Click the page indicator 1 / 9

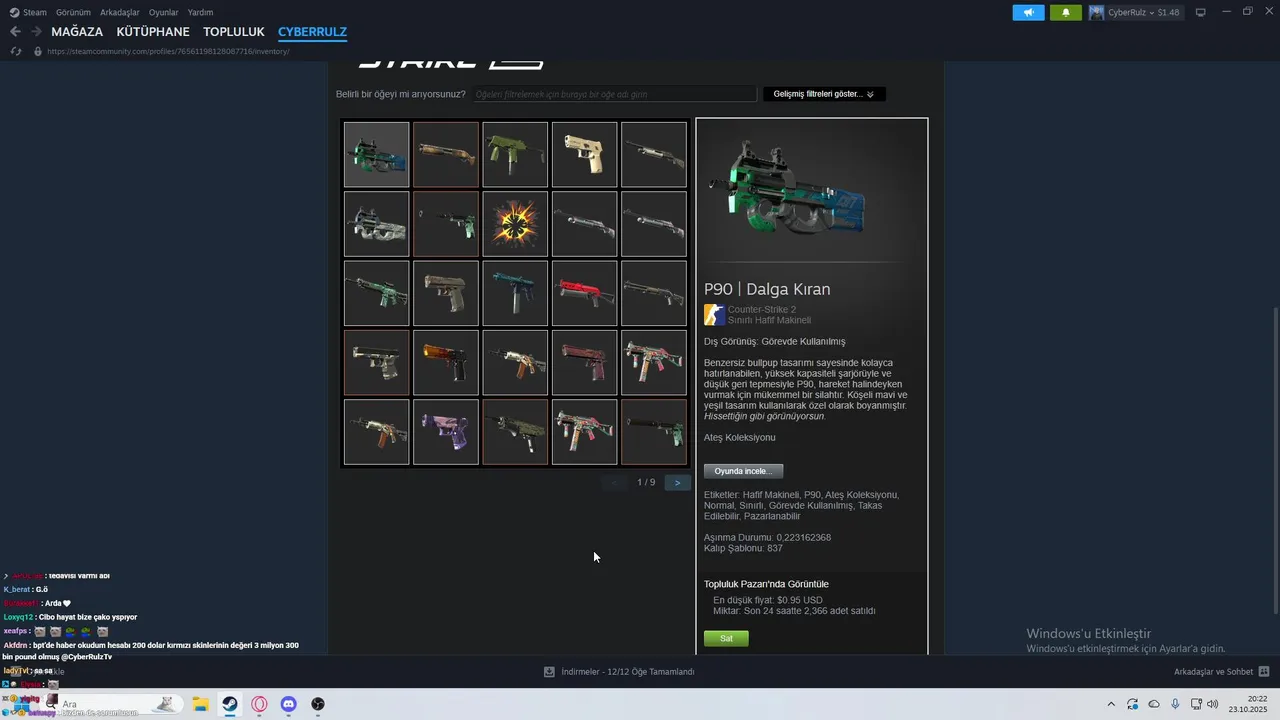(x=646, y=482)
